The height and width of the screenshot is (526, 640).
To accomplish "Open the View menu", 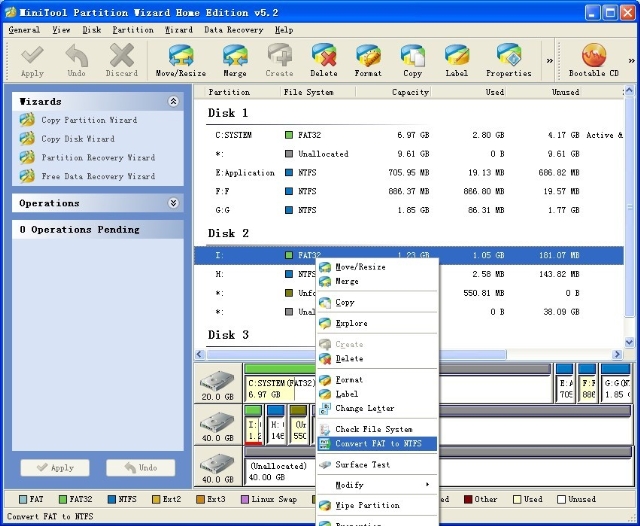I will pos(61,30).
